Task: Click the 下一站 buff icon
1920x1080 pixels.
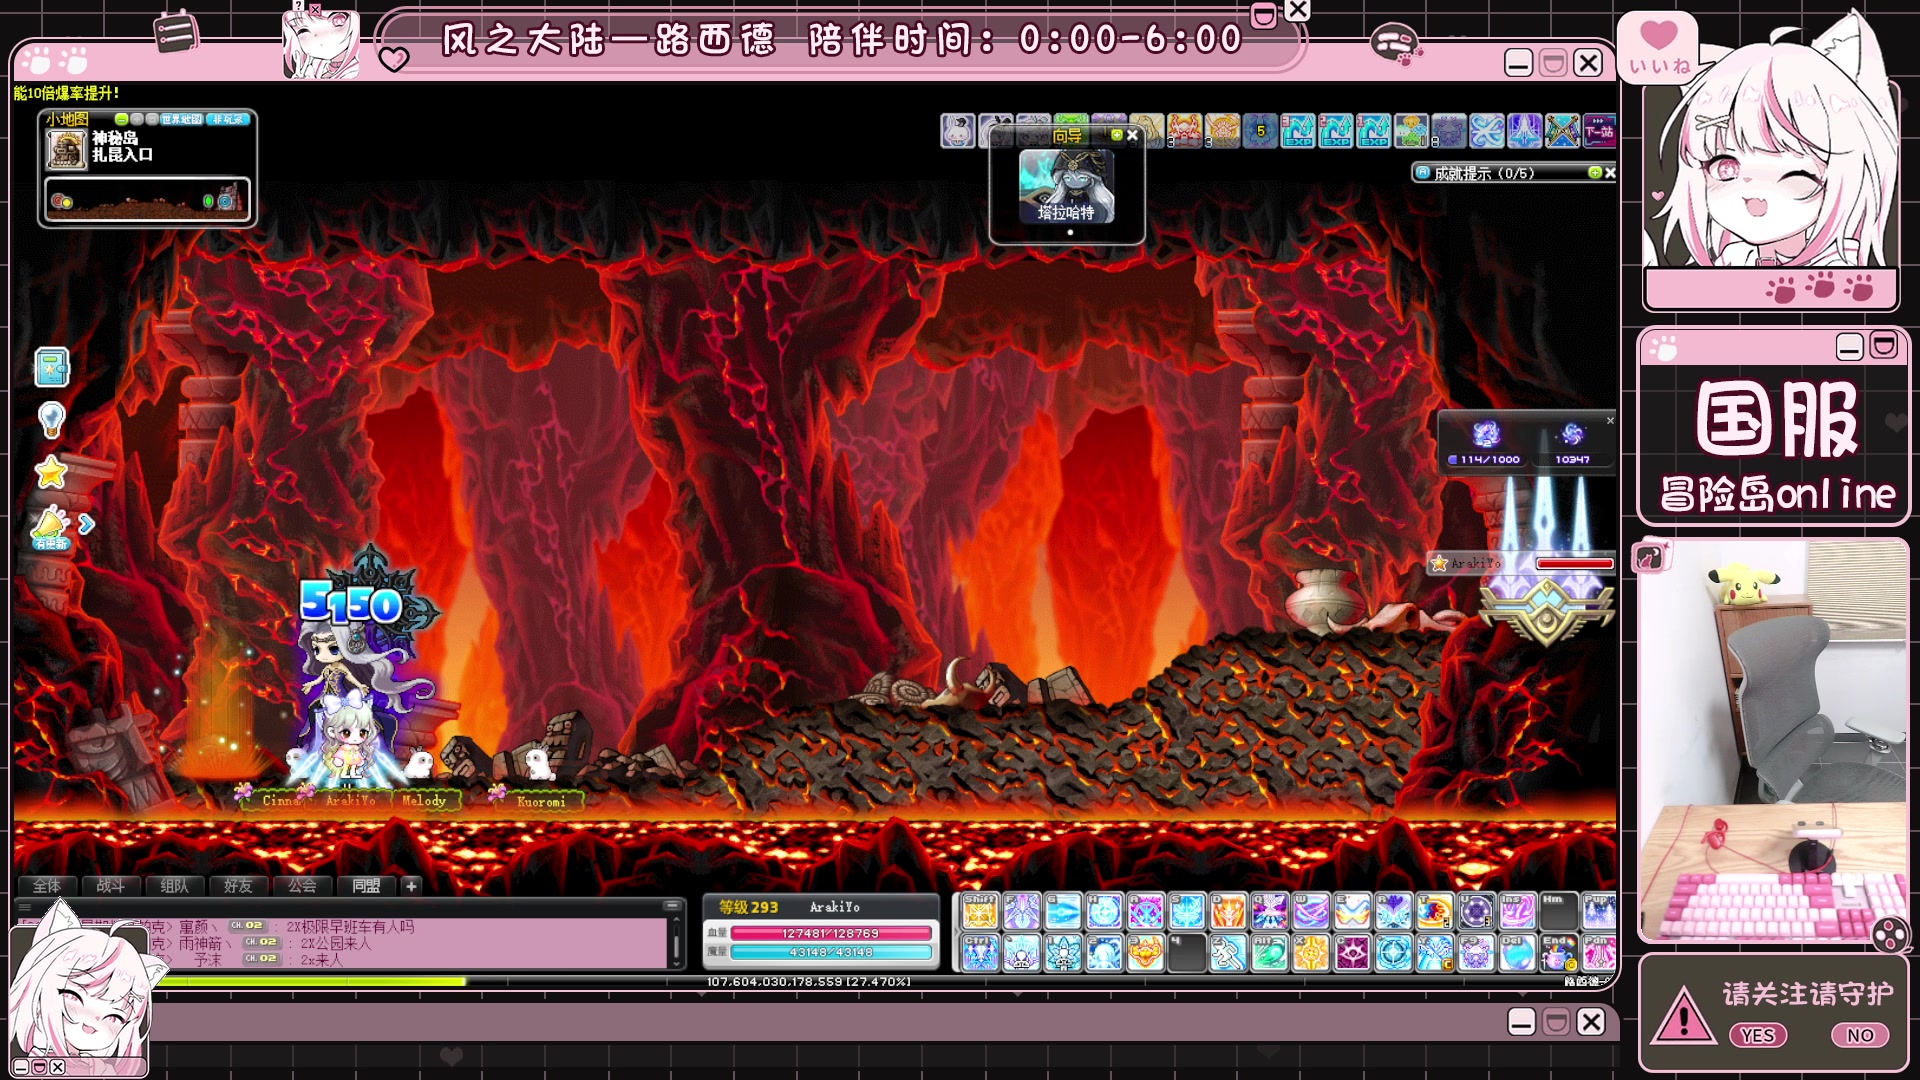Action: tap(1598, 130)
